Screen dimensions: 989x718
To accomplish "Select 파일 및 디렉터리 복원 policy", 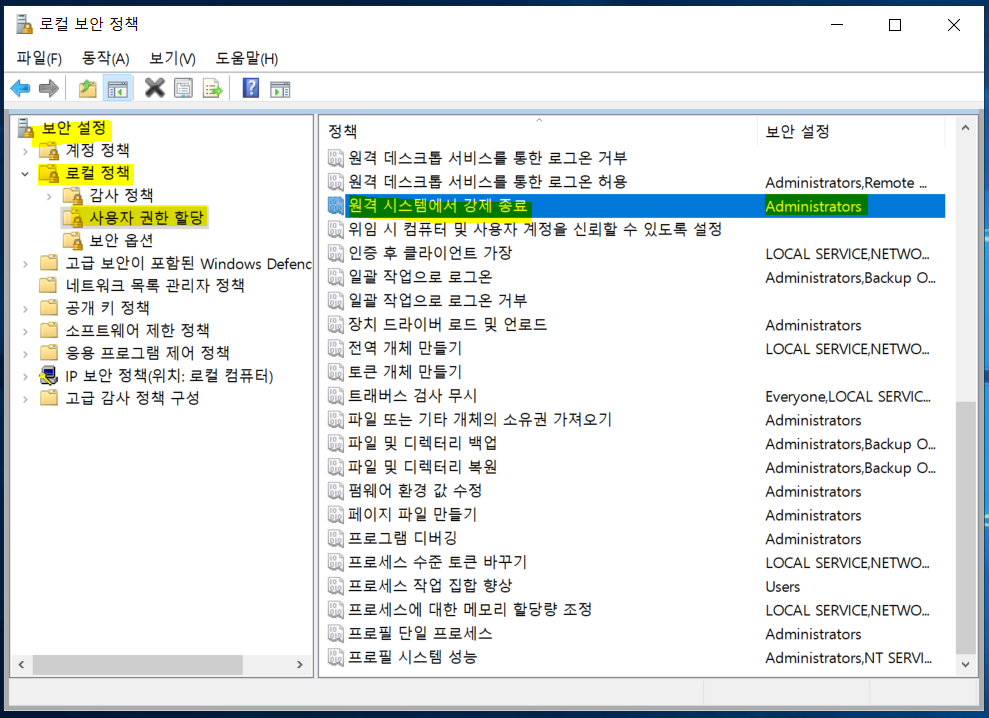I will pos(423,467).
